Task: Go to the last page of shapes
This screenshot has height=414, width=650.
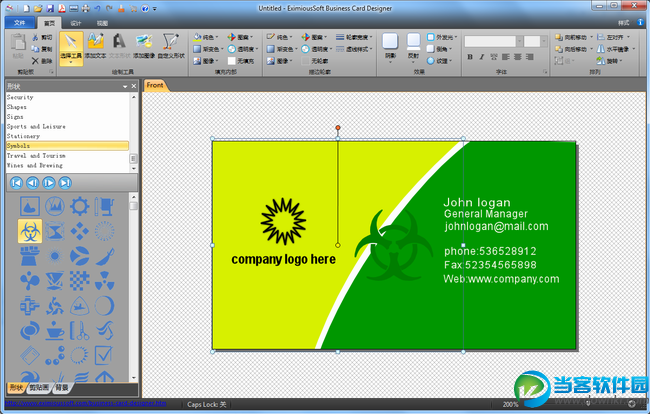Action: coord(65,183)
